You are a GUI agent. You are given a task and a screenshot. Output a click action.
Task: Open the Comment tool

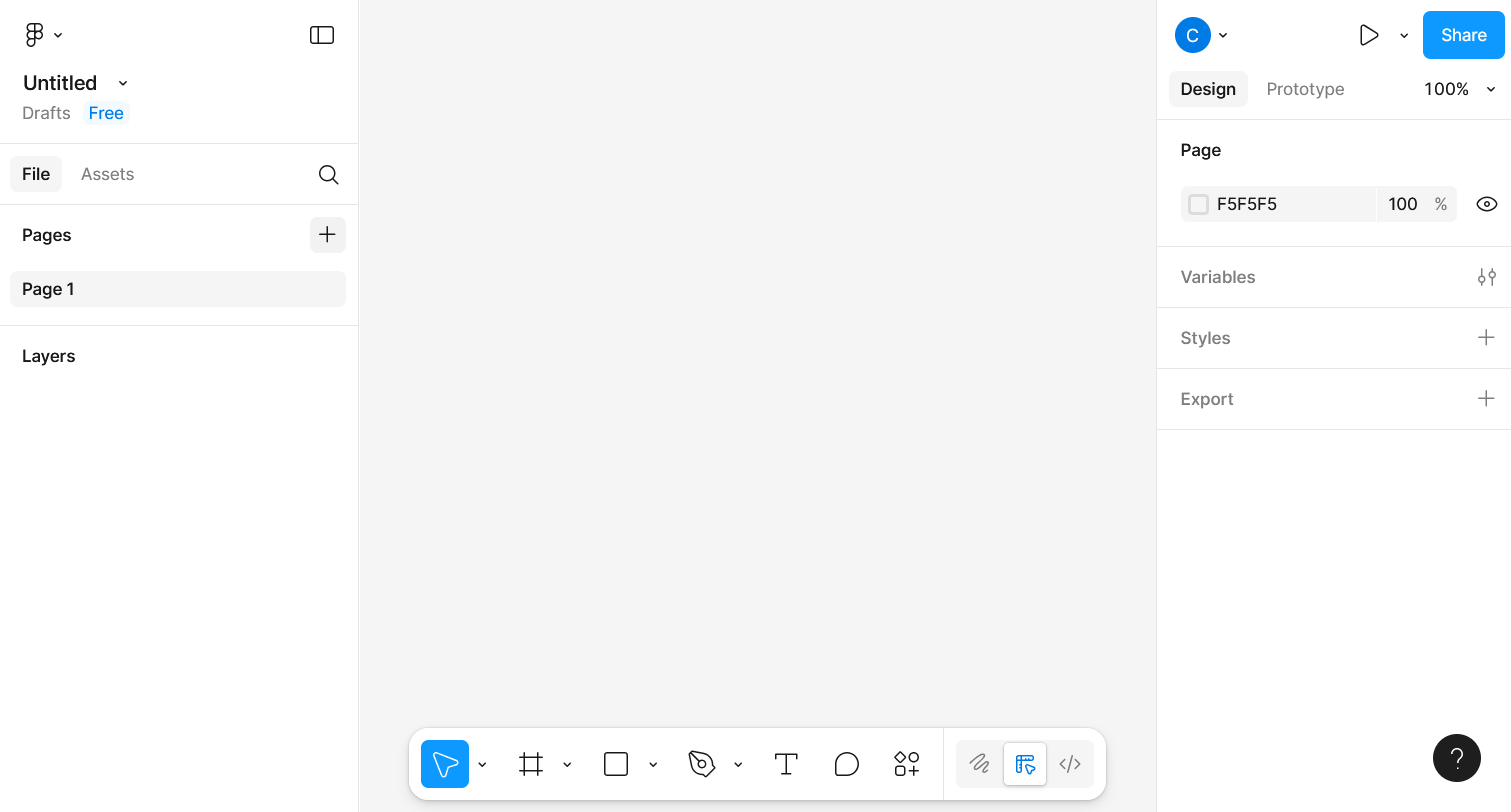coord(846,764)
